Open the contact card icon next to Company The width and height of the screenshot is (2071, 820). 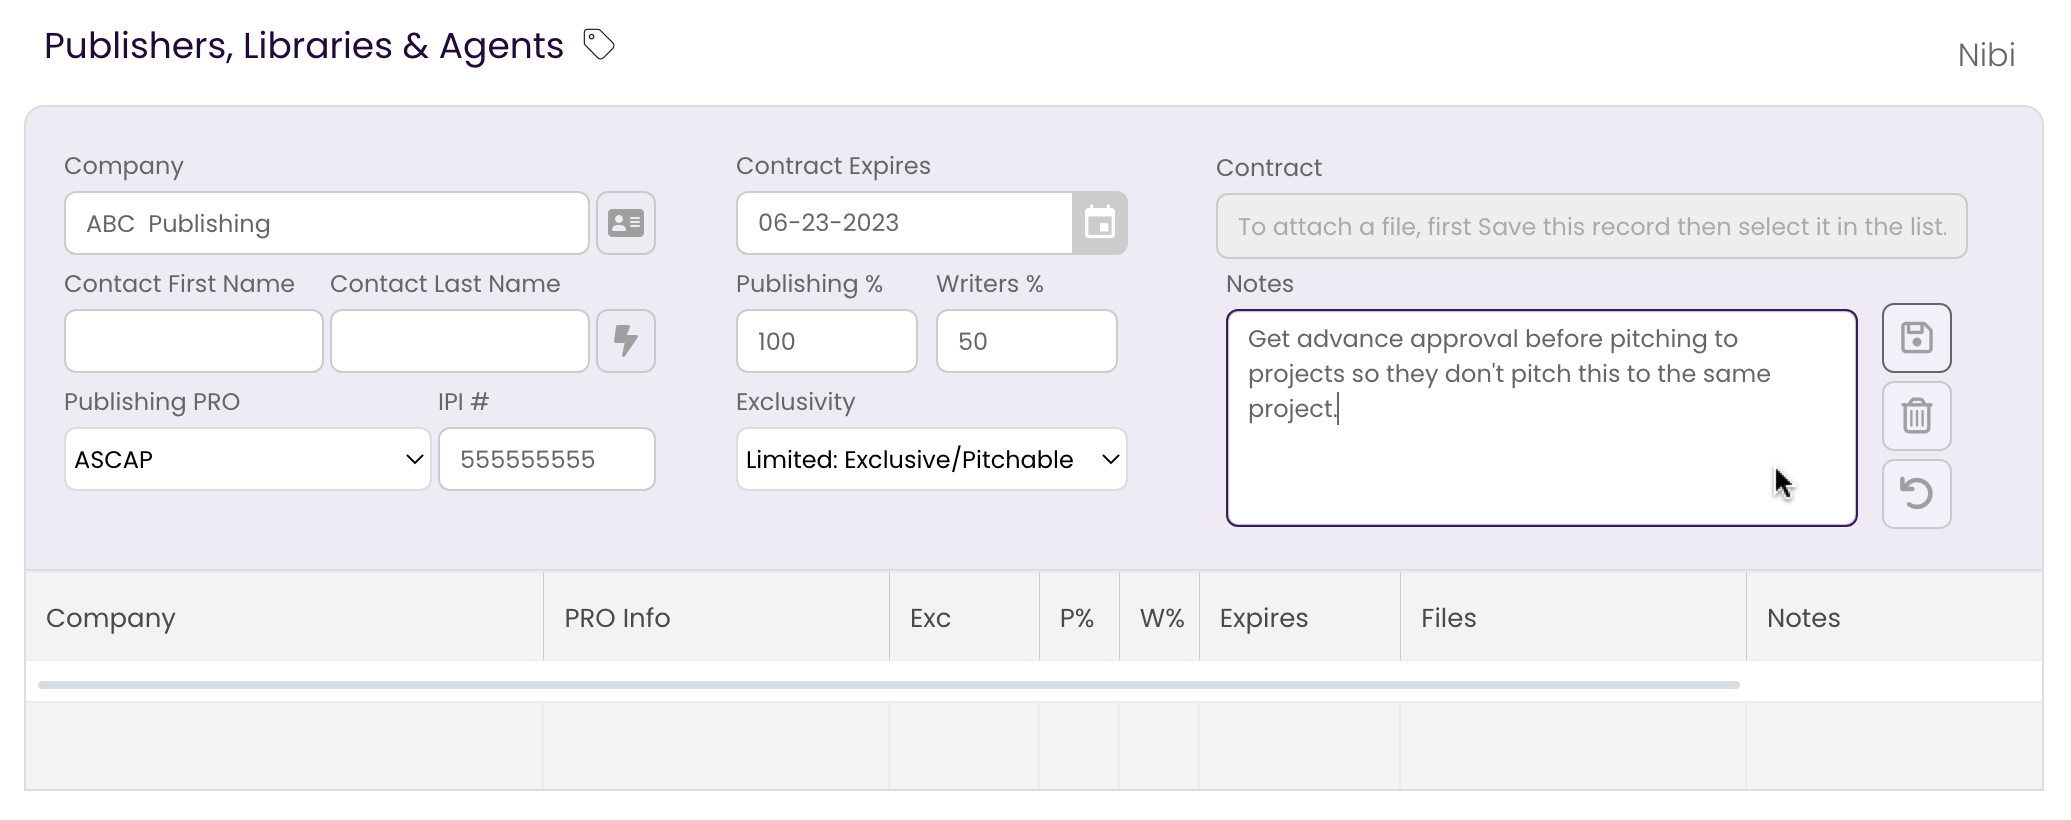coord(626,223)
